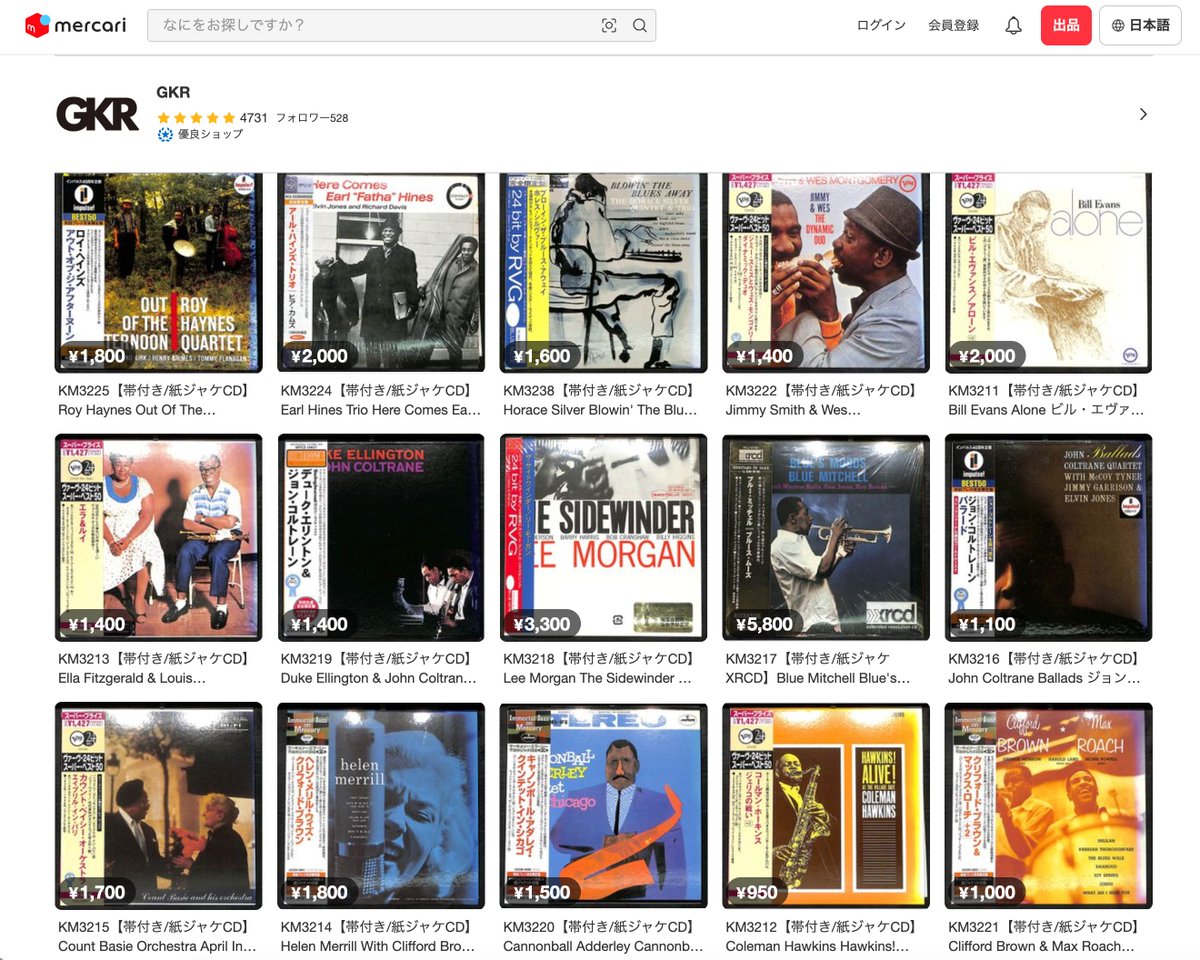Screen dimensions: 1200x960
Task: Open Jimmy Smith & Wes thumbnail
Action: coord(826,273)
